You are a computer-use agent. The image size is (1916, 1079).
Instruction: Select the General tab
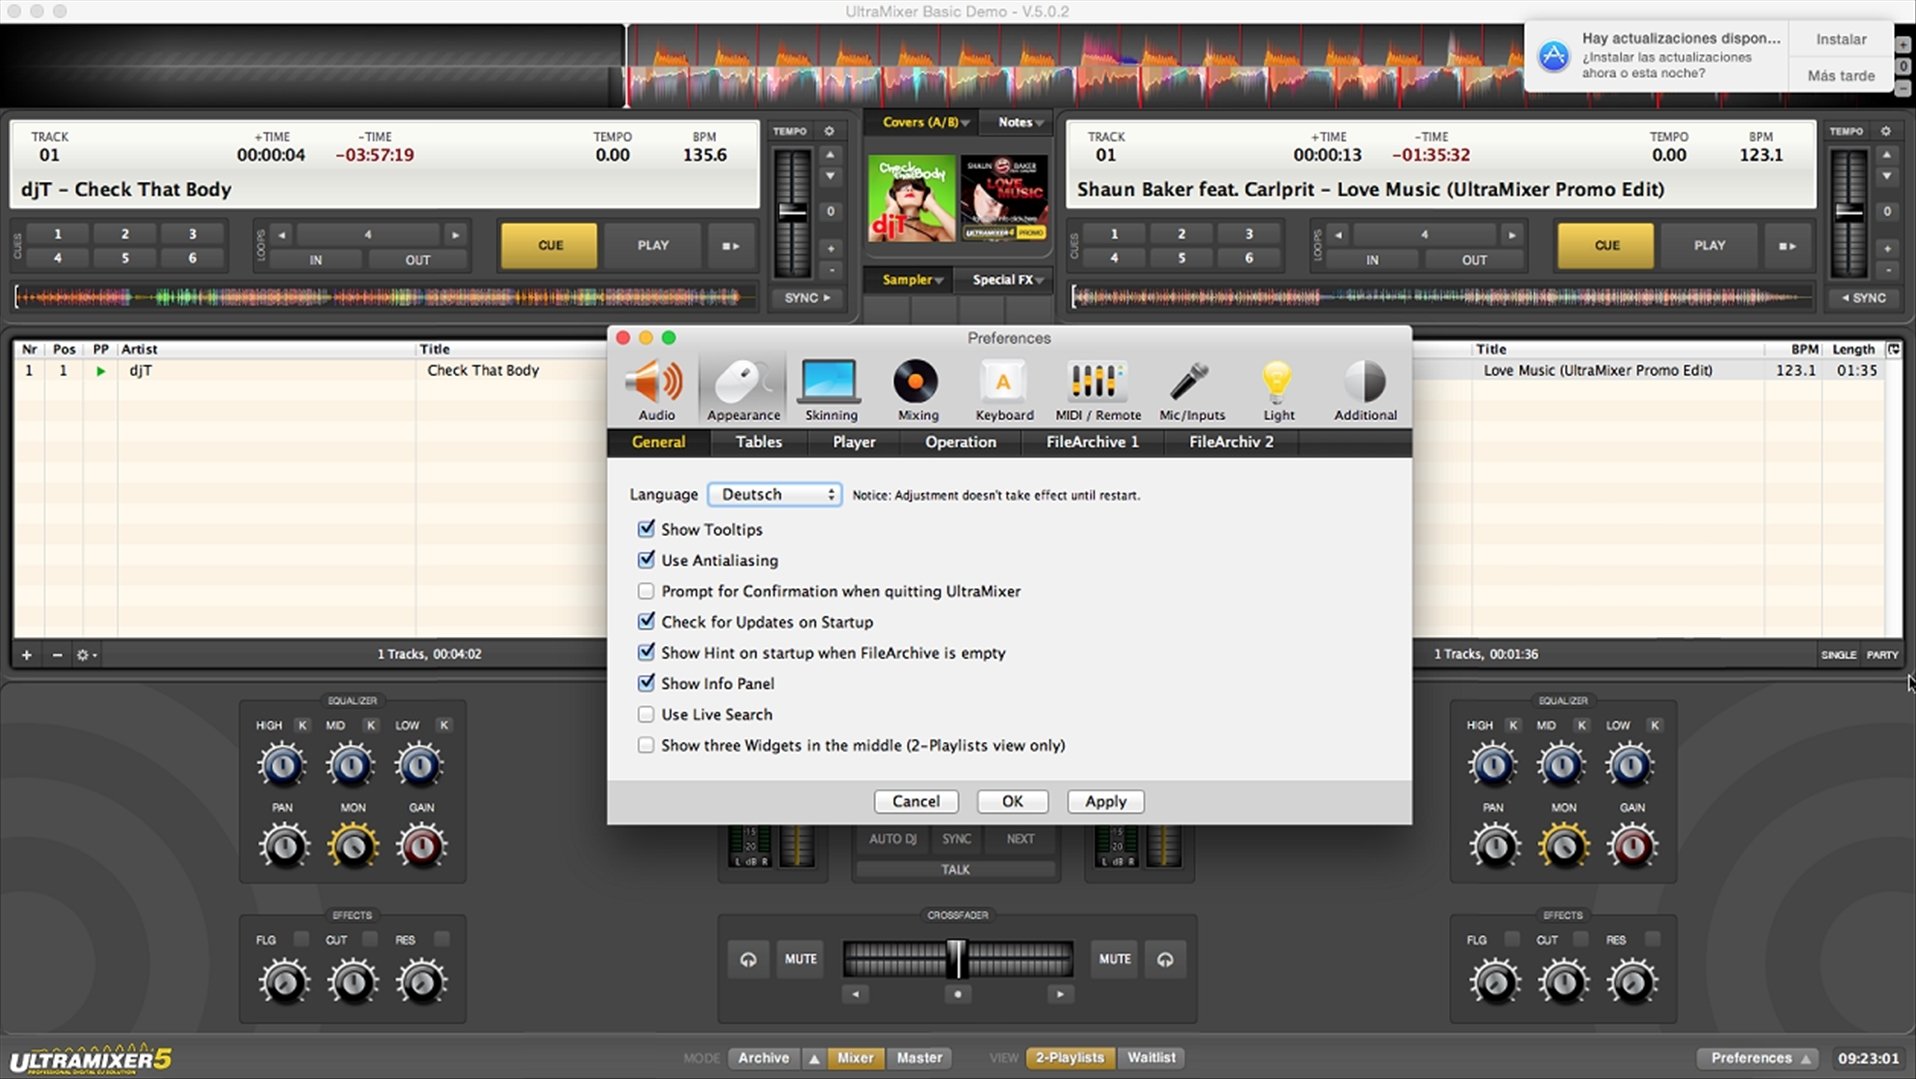coord(658,442)
